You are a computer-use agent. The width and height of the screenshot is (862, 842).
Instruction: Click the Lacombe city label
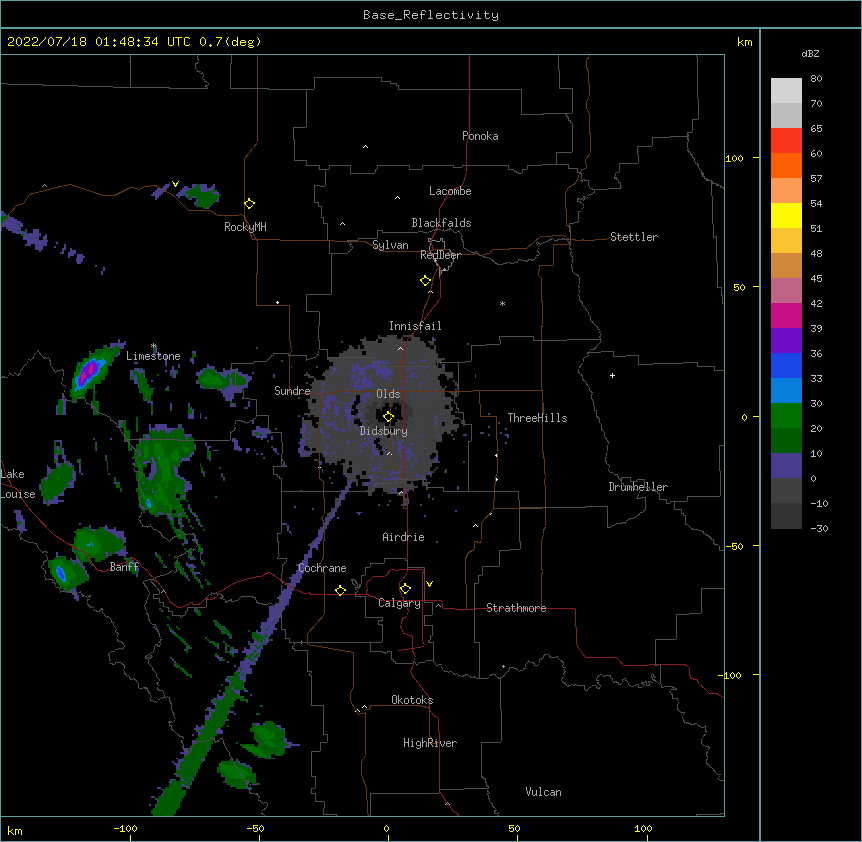coord(450,191)
